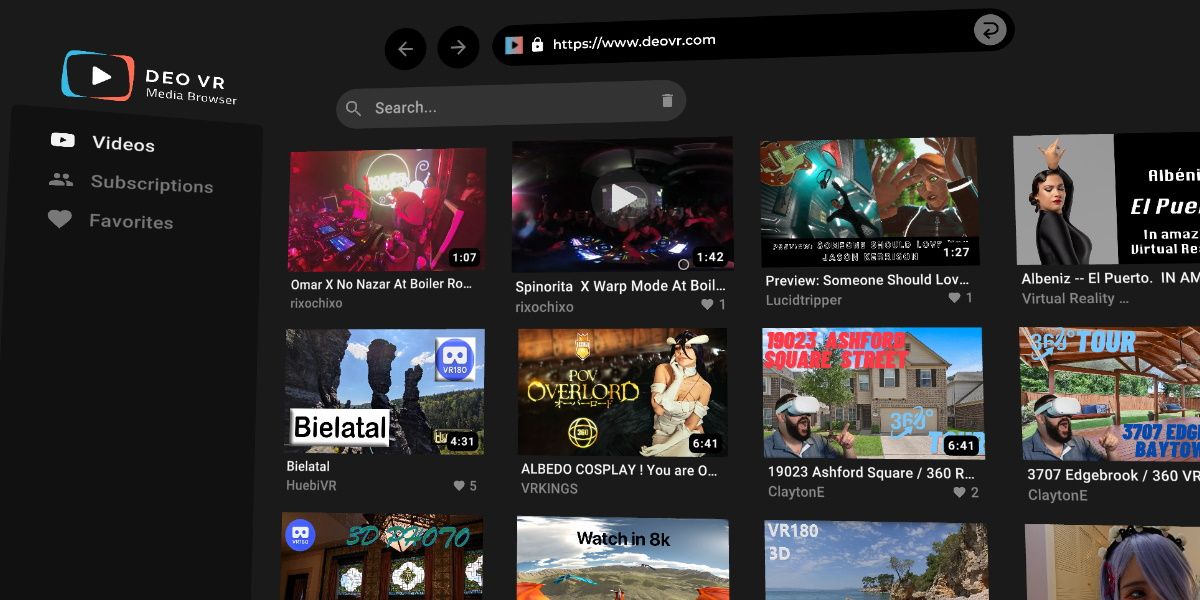Click the 6:41 badge on 19023 Ashford video
The image size is (1200, 600).
click(960, 445)
